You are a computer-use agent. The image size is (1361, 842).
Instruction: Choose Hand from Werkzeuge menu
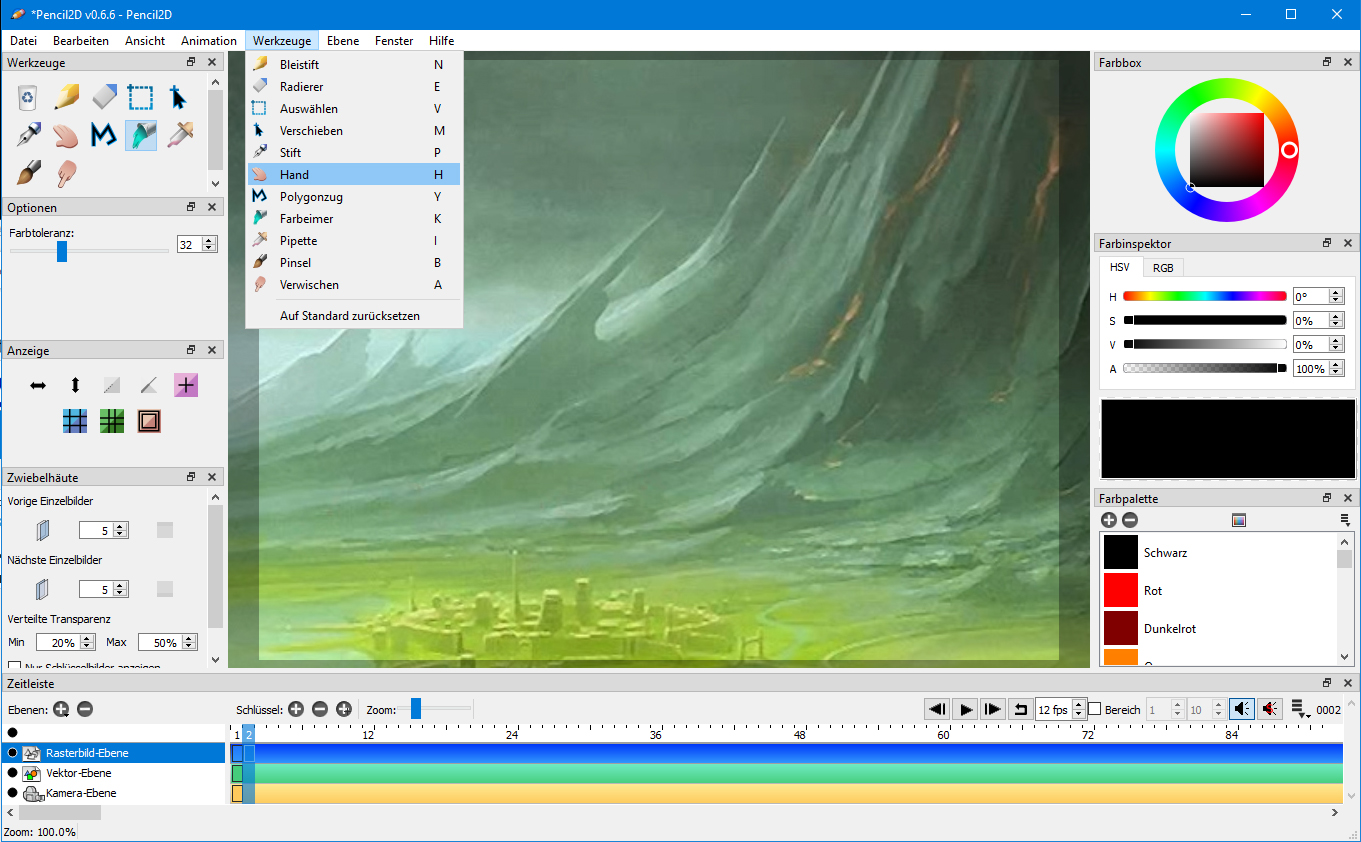(354, 174)
